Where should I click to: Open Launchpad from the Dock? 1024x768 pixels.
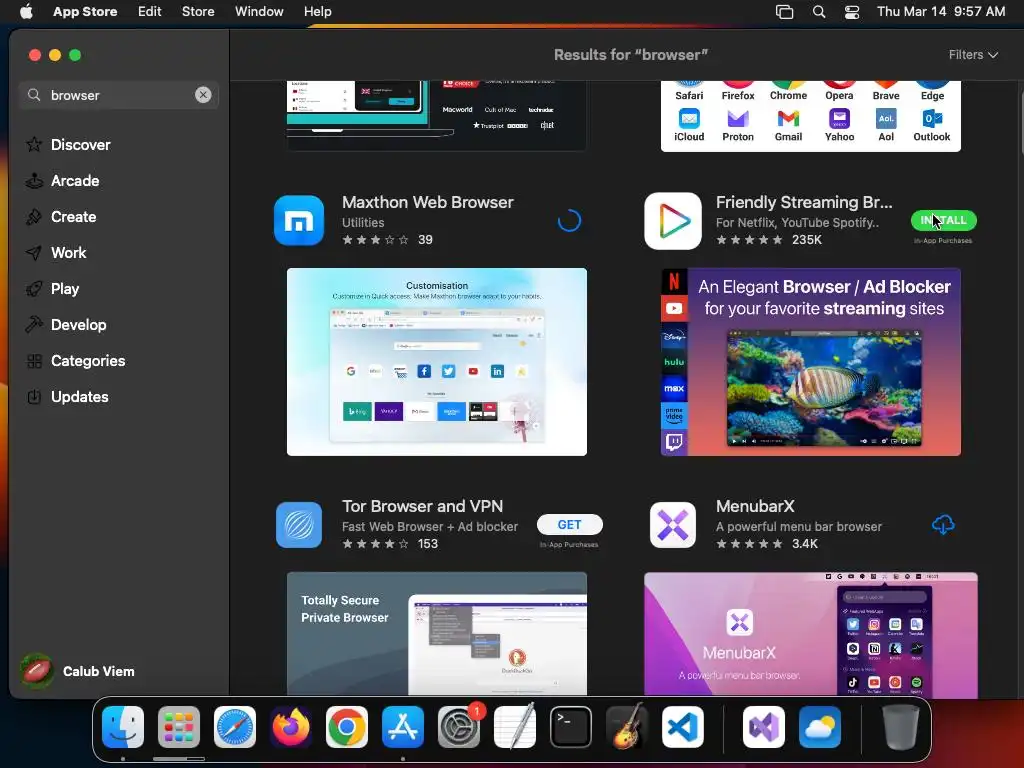[x=179, y=727]
